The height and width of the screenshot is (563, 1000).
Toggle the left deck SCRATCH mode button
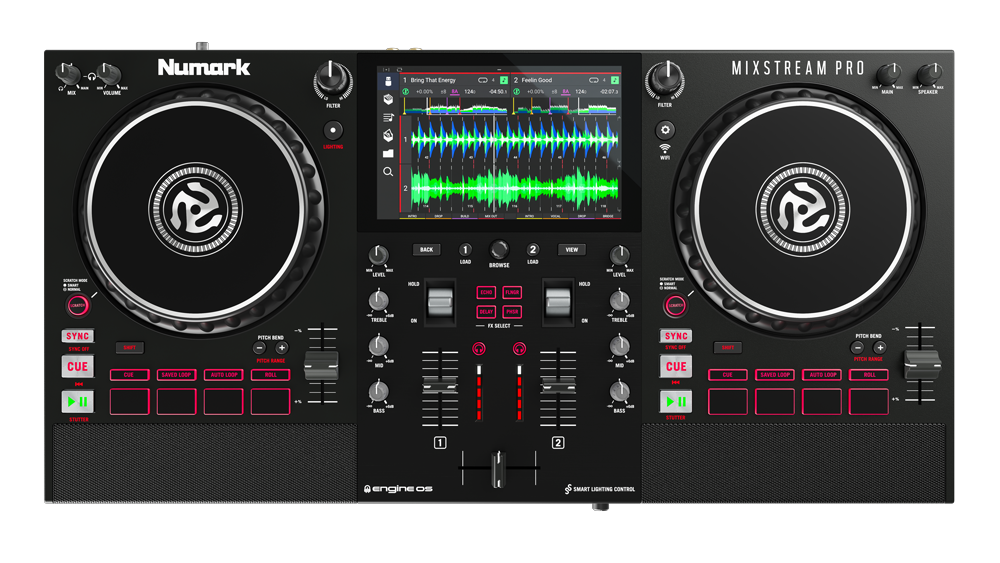(78, 306)
